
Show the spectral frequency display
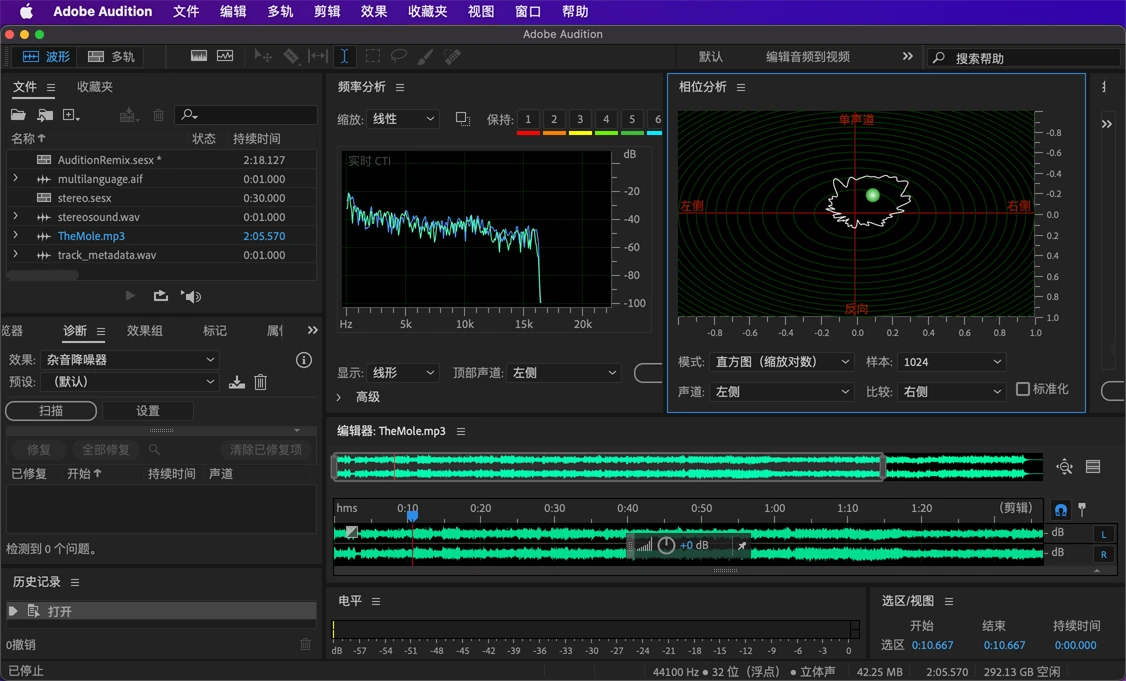pos(199,57)
